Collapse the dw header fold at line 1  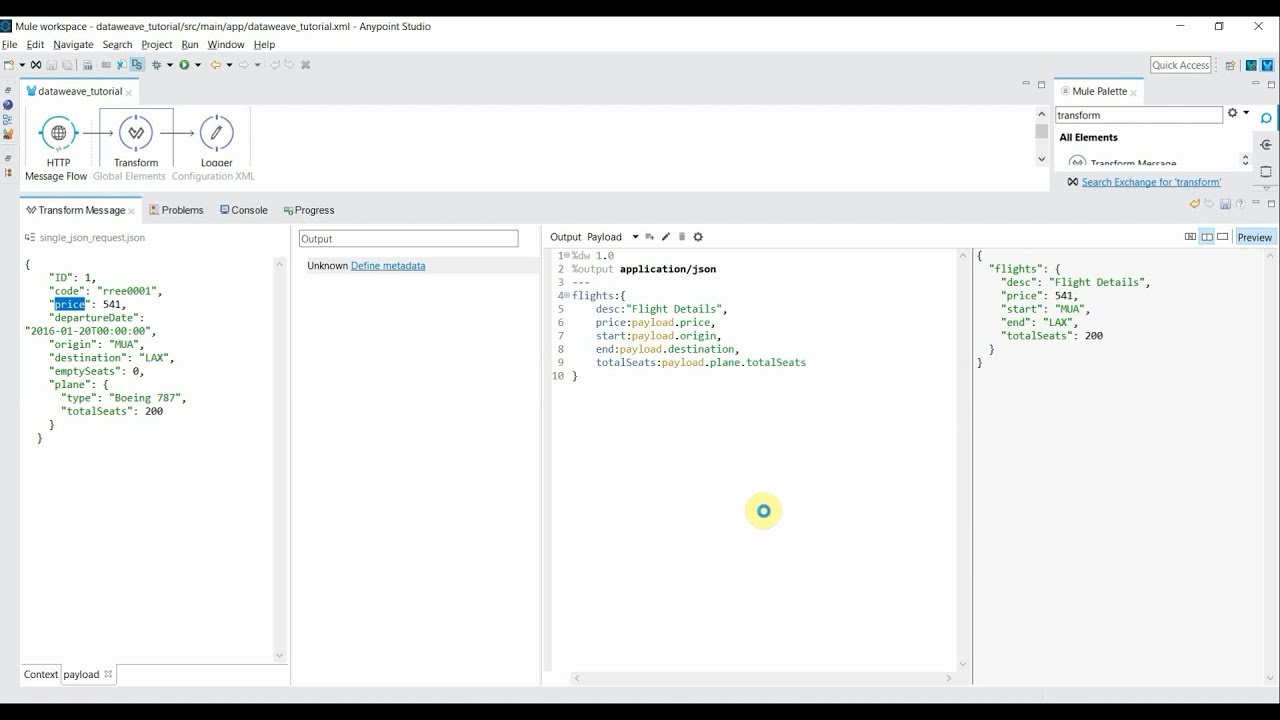click(567, 256)
